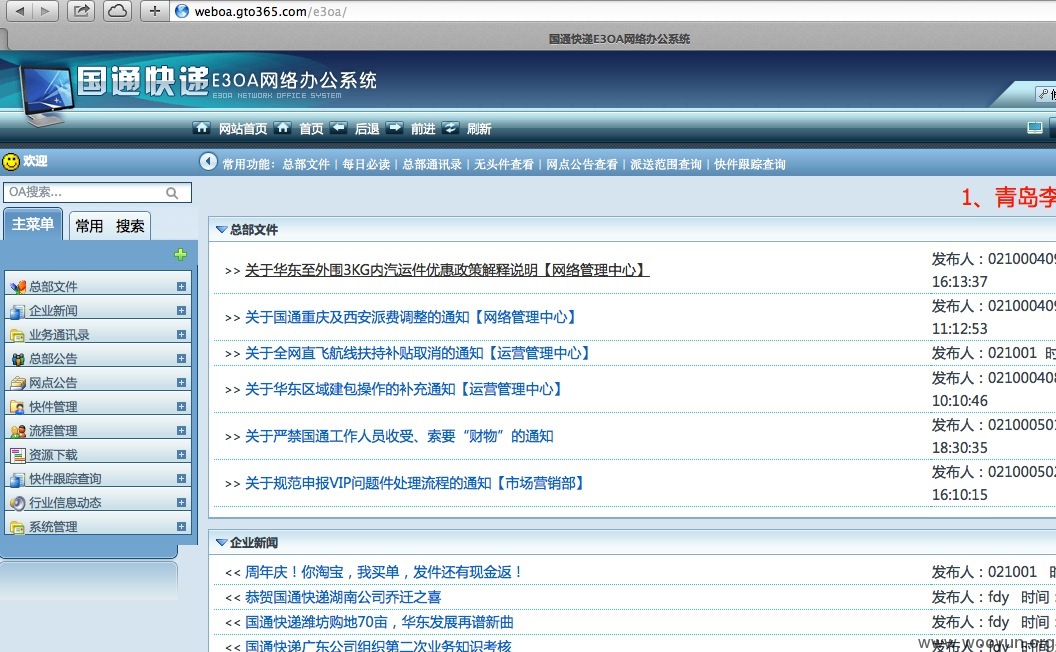Click the monitor icon at toolbar right
This screenshot has height=652, width=1056.
pyautogui.click(x=1034, y=128)
